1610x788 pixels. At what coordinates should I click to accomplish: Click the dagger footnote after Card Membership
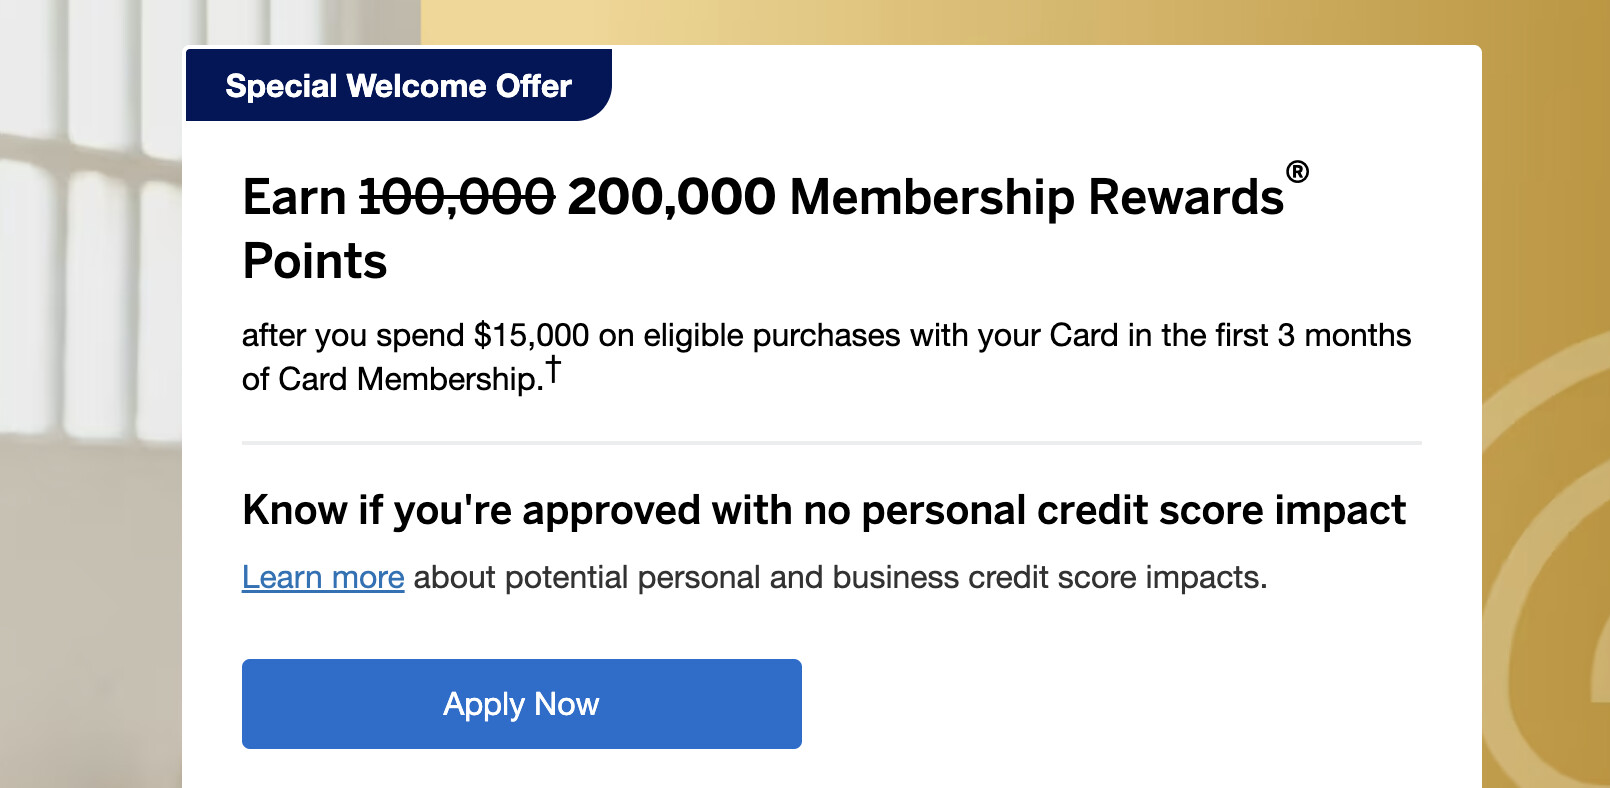pos(553,370)
